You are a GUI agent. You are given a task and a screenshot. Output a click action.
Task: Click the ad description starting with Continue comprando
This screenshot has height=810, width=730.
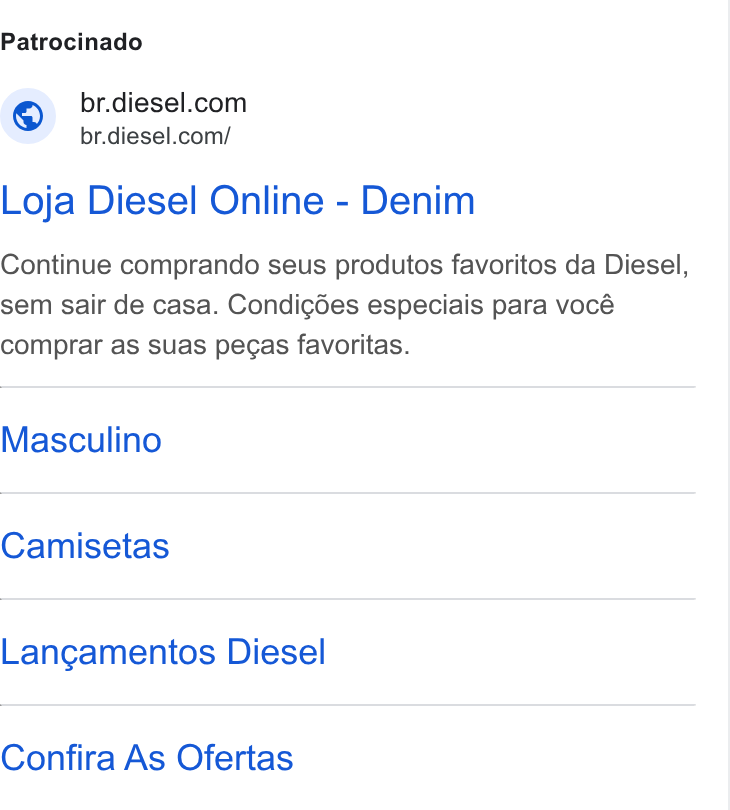tap(345, 305)
